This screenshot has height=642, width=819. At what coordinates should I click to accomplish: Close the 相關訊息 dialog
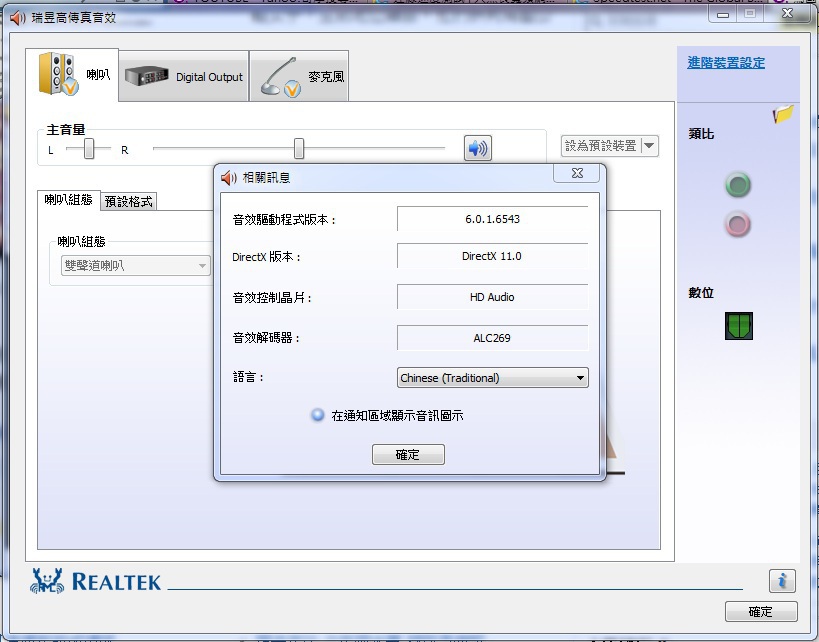577,173
